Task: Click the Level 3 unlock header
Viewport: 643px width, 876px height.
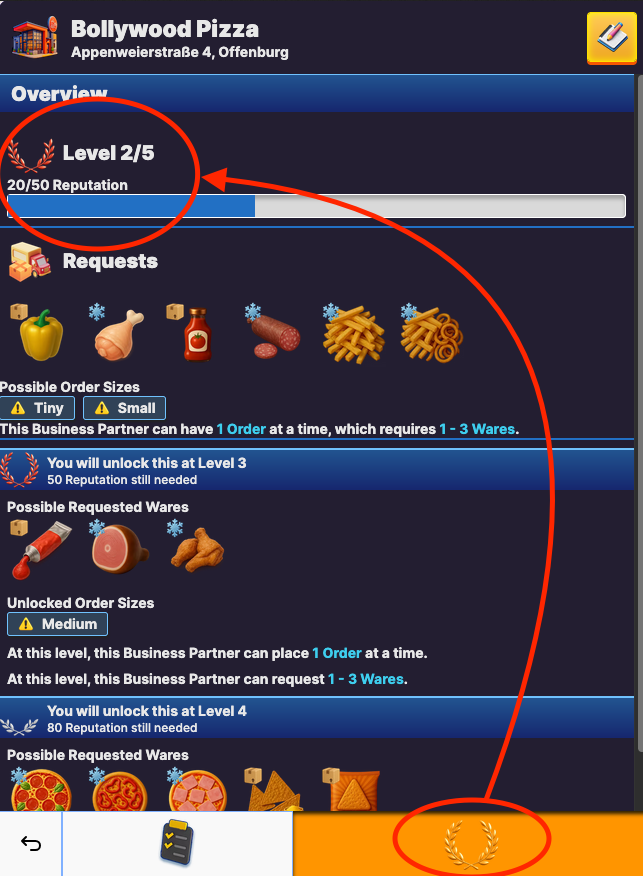Action: [317, 470]
